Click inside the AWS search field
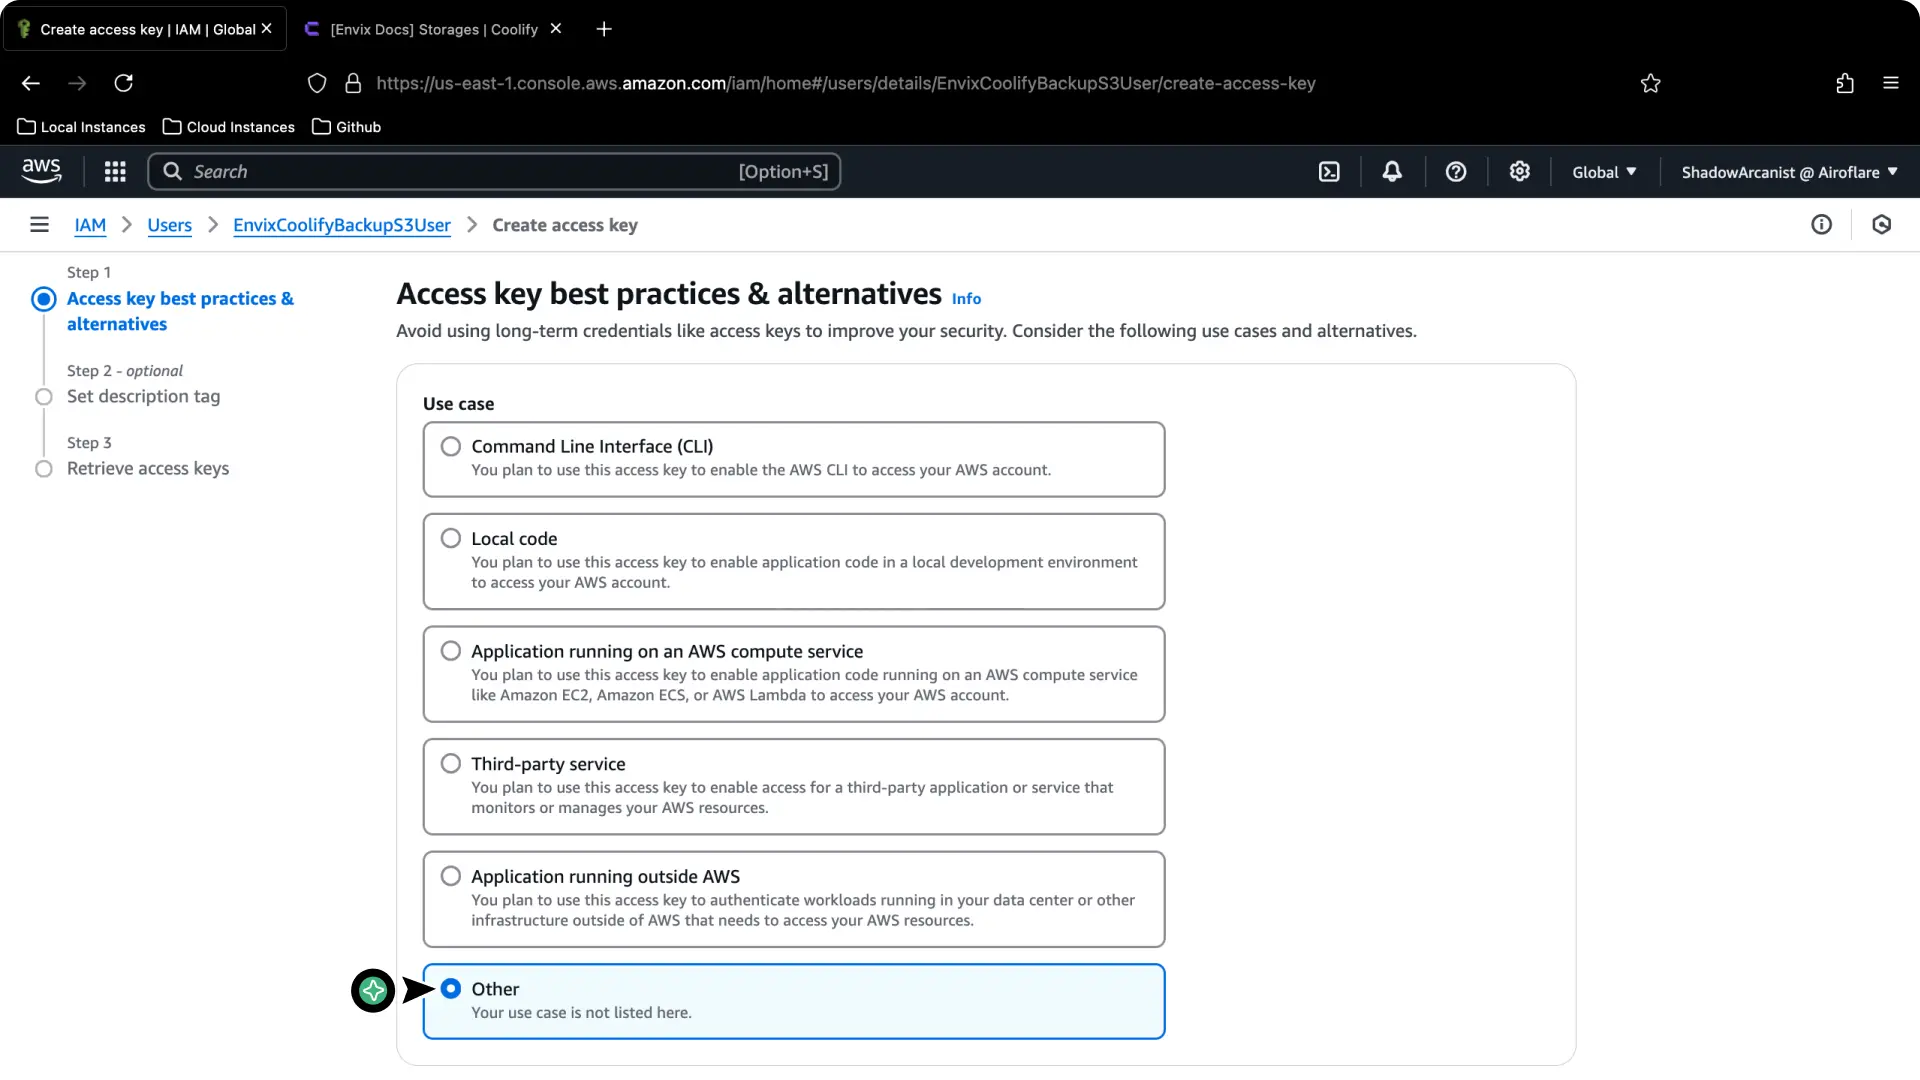The image size is (1920, 1080). pyautogui.click(x=450, y=171)
